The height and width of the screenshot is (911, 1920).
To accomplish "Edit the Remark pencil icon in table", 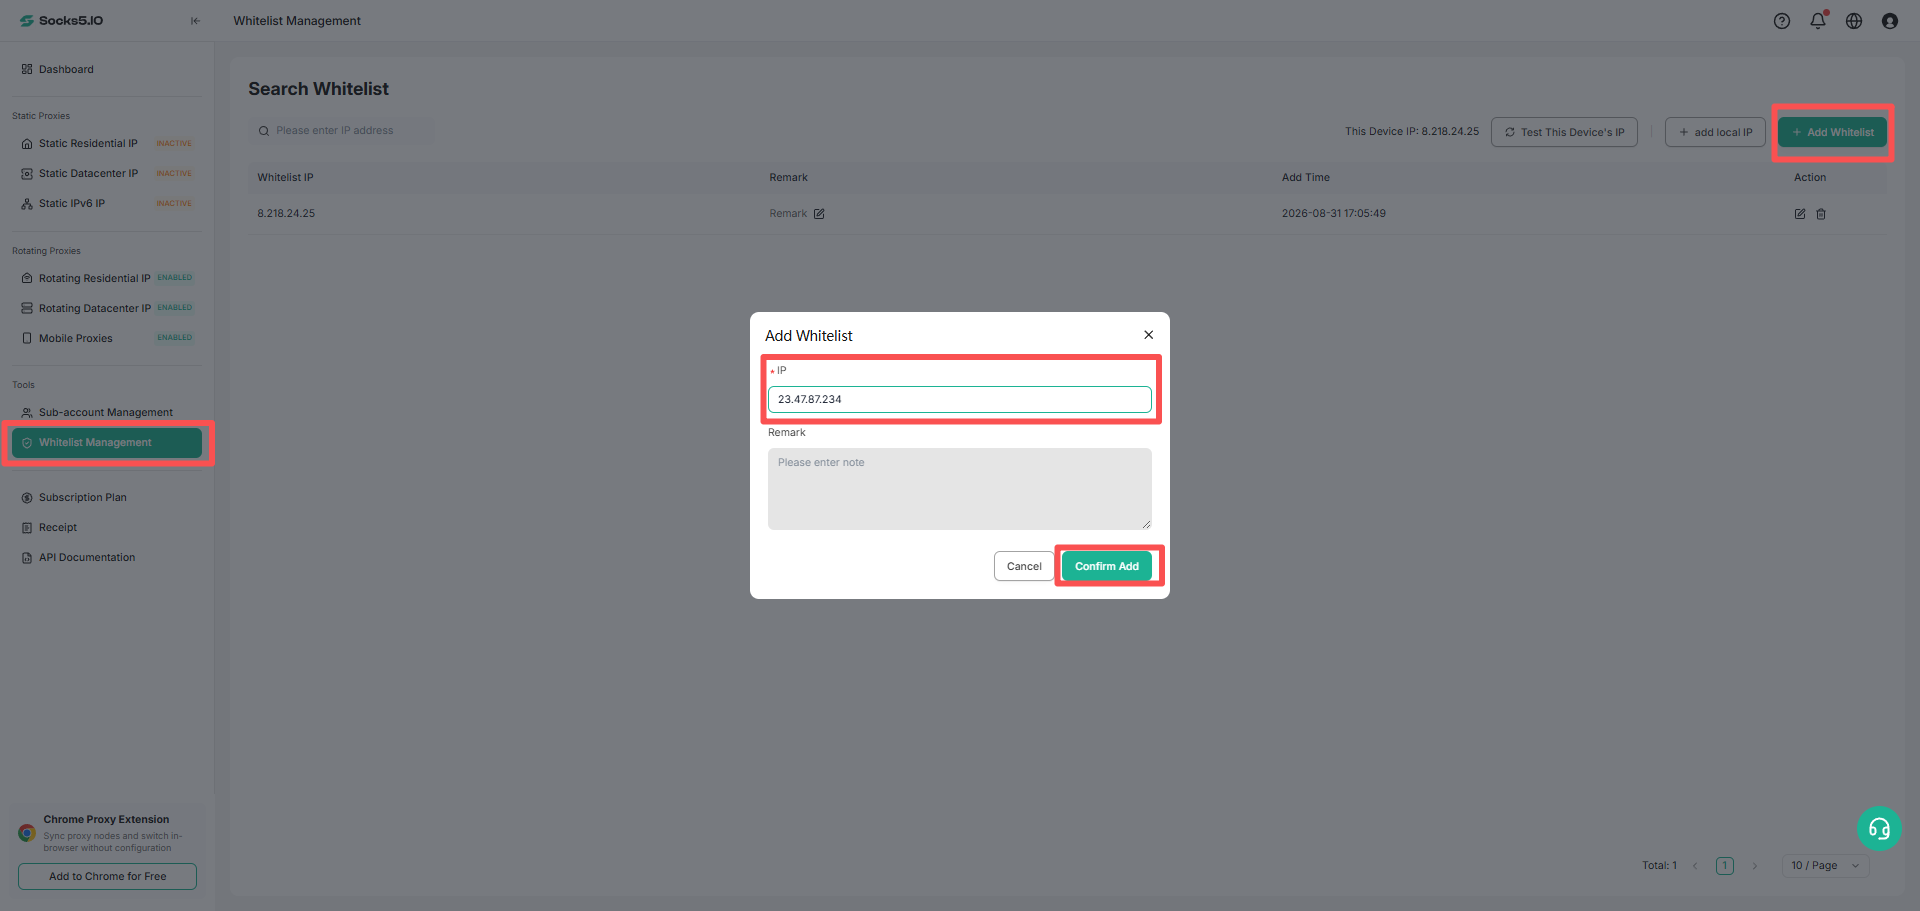I will click(x=819, y=214).
